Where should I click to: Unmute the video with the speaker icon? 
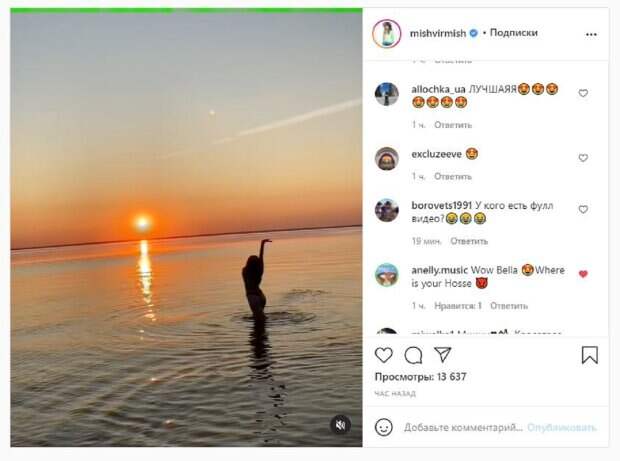pos(340,425)
